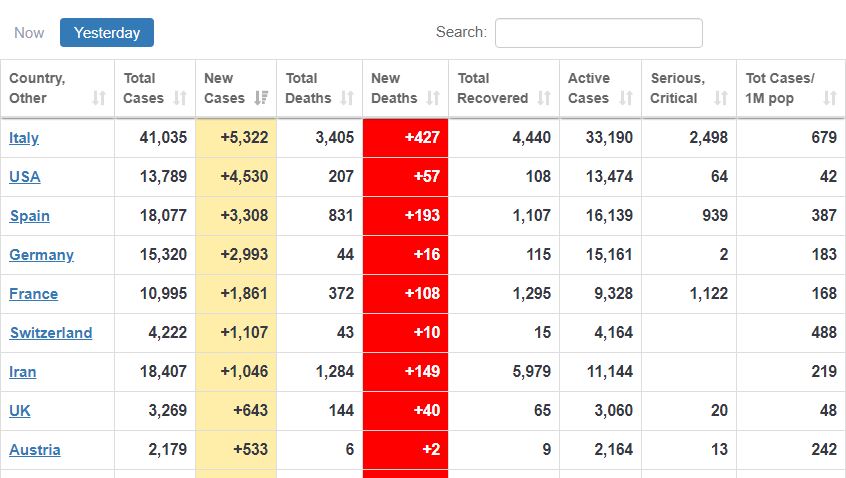This screenshot has width=846, height=478.
Task: Select the Yesterday tab
Action: pyautogui.click(x=107, y=33)
